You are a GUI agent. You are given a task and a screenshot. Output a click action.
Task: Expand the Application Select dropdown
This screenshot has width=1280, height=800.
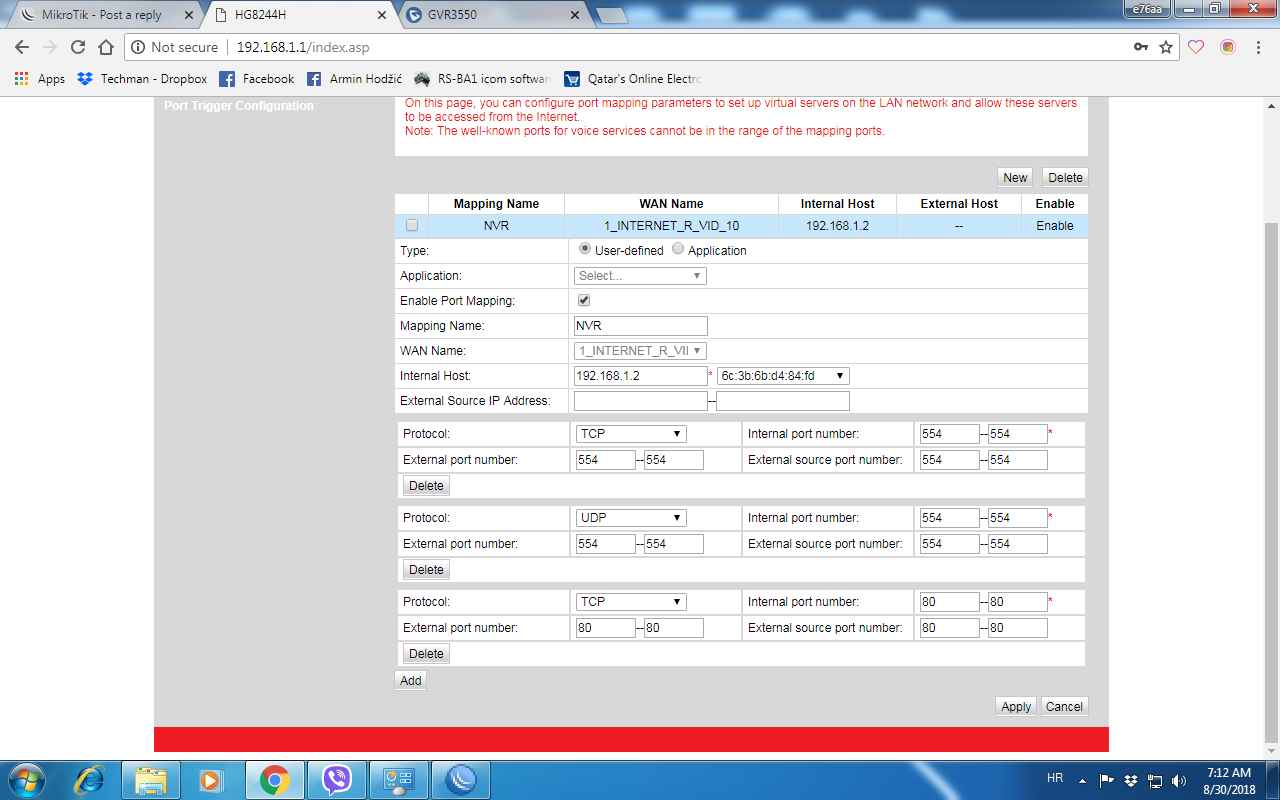click(x=639, y=275)
